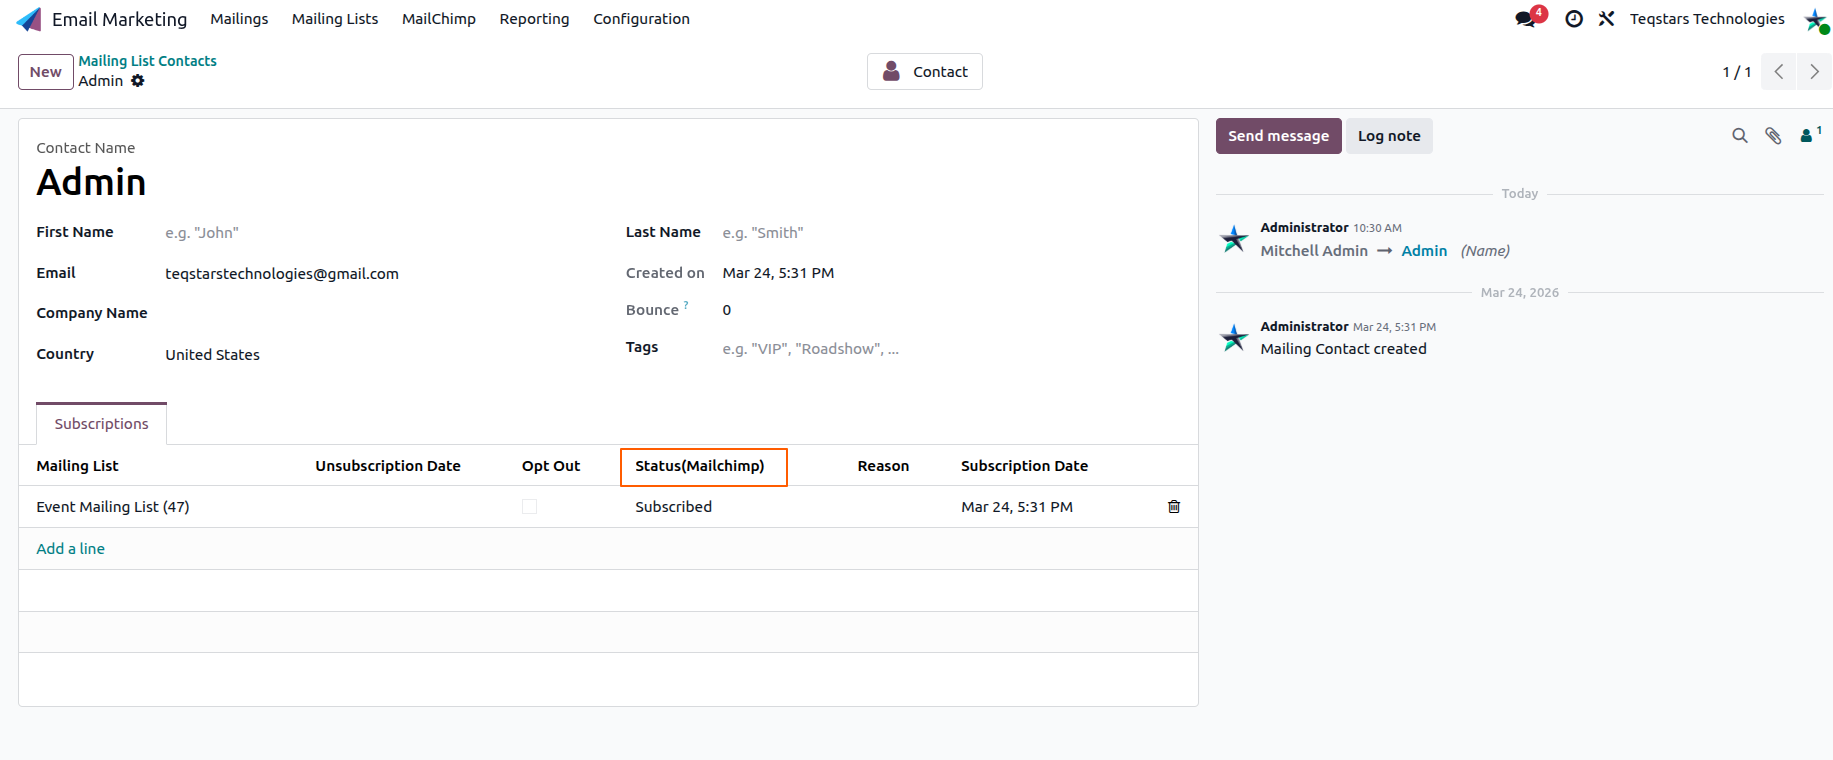Open the Reporting menu
Image resolution: width=1833 pixels, height=760 pixels.
pyautogui.click(x=534, y=19)
